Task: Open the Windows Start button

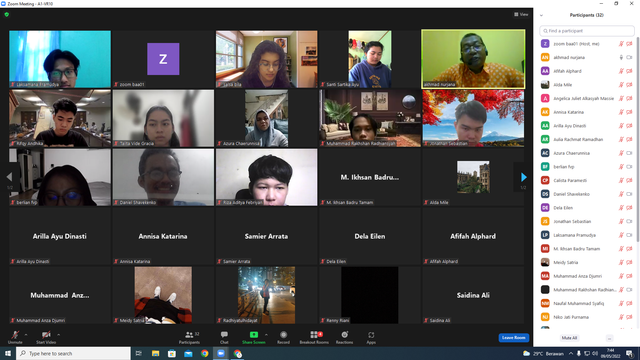Action: coord(8,353)
